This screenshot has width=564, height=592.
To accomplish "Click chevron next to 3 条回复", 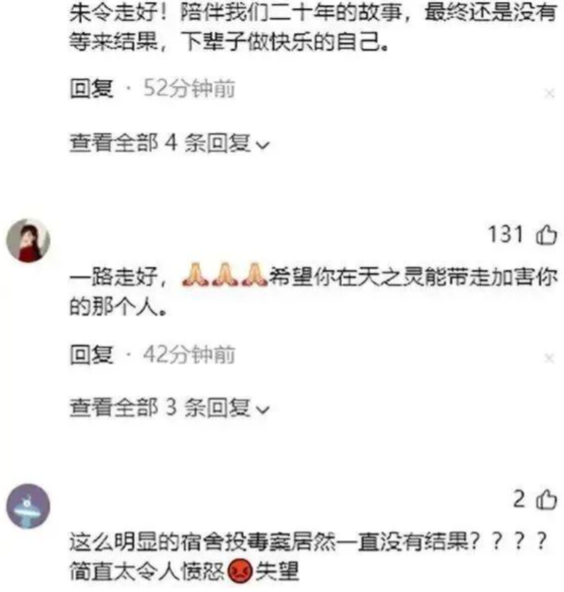I will tap(263, 410).
